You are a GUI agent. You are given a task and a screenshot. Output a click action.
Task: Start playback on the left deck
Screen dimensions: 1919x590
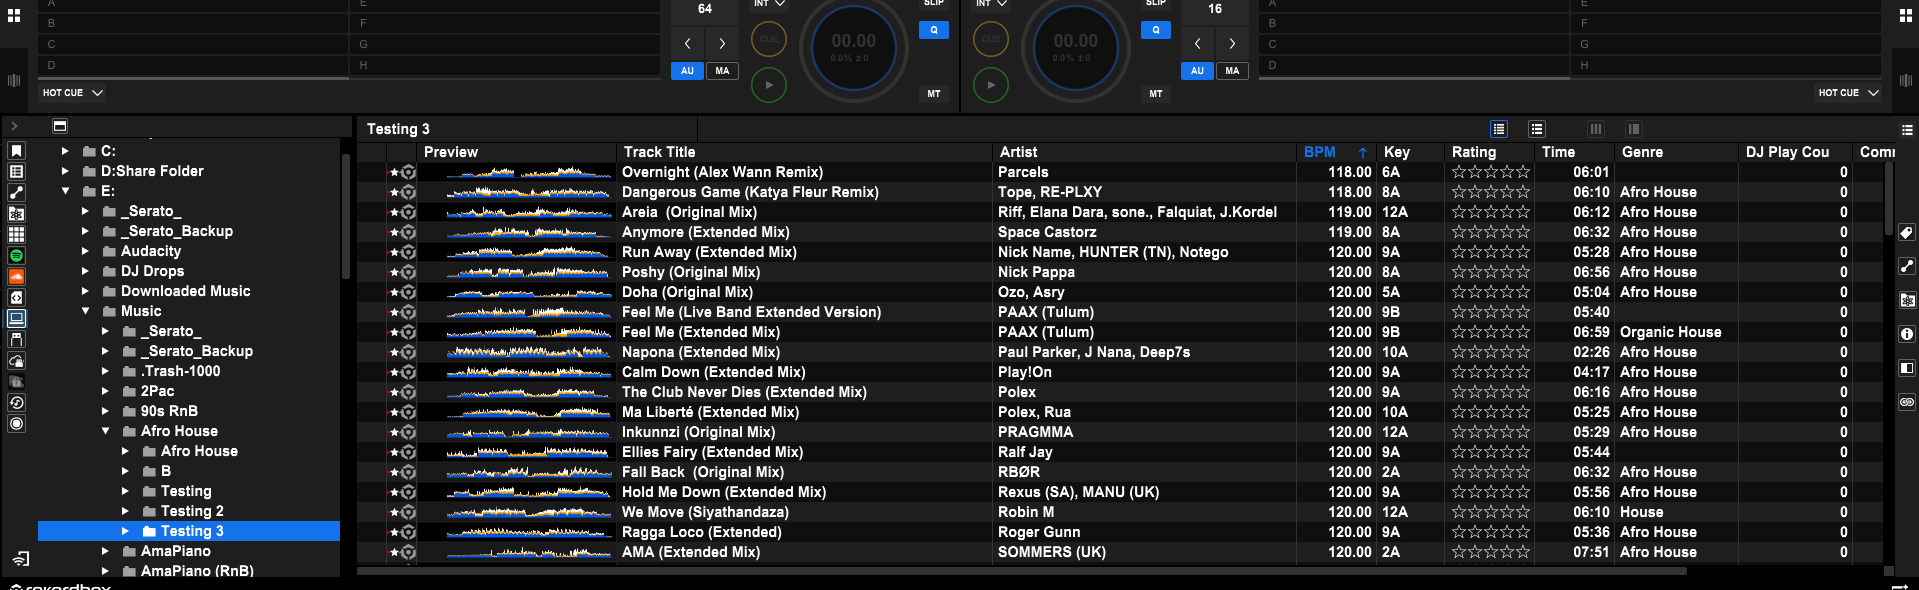pos(769,85)
